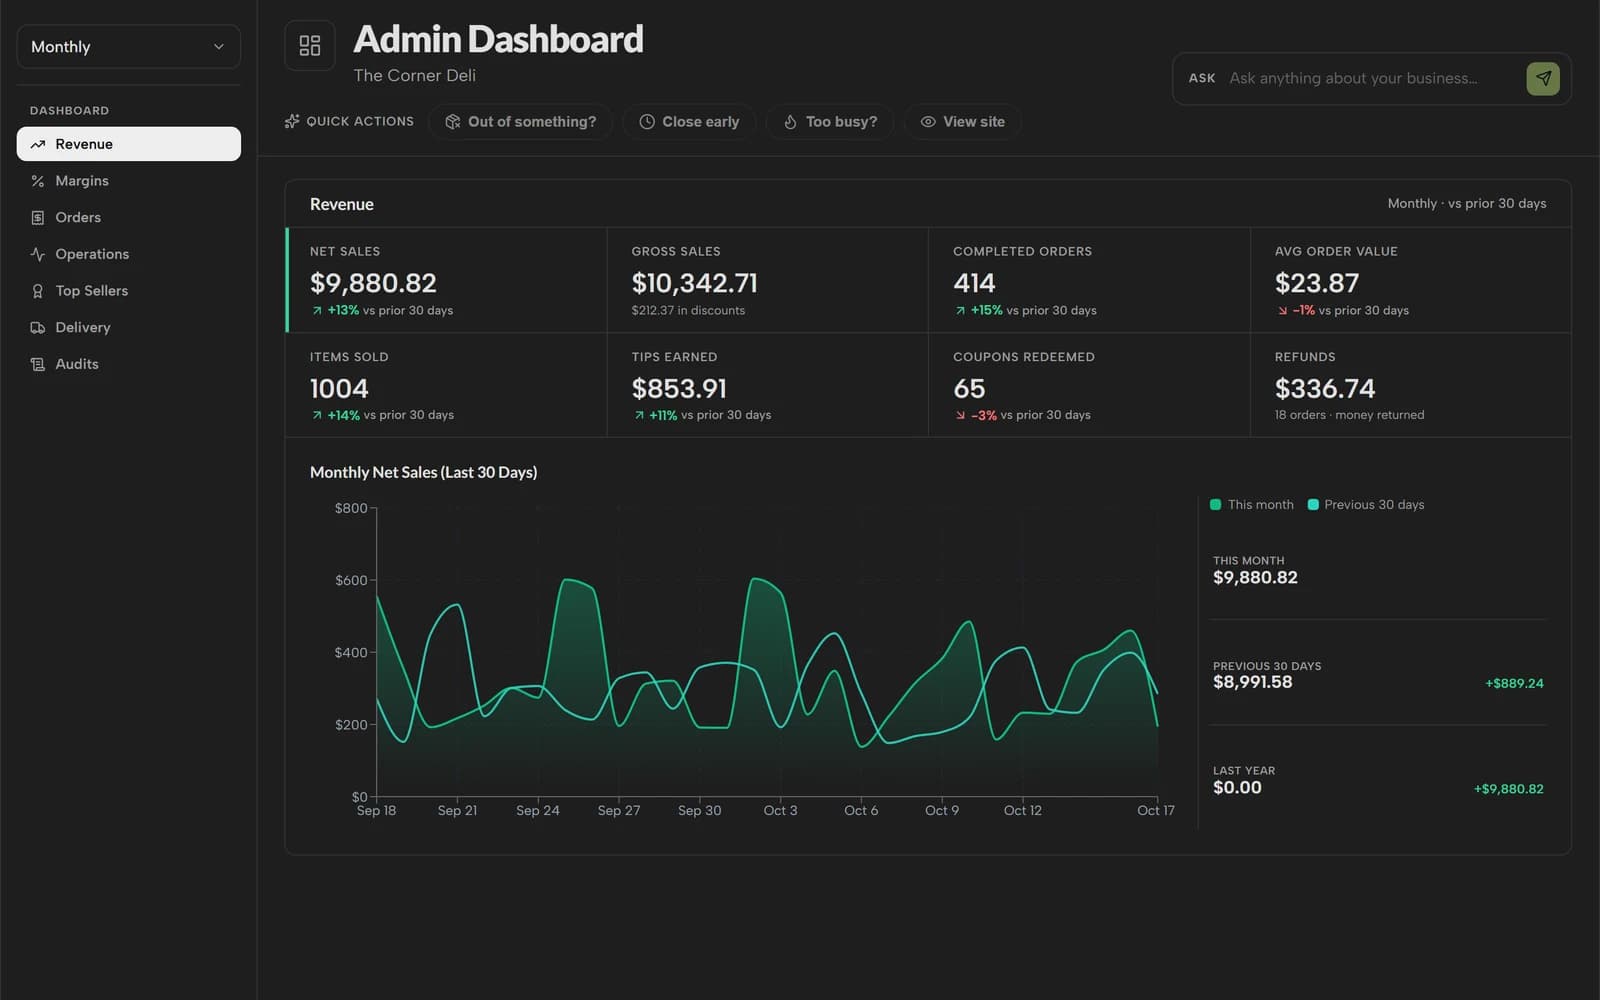Screen dimensions: 1600x1000
Task: Select the Completed Orders metric card
Action: [1090, 280]
